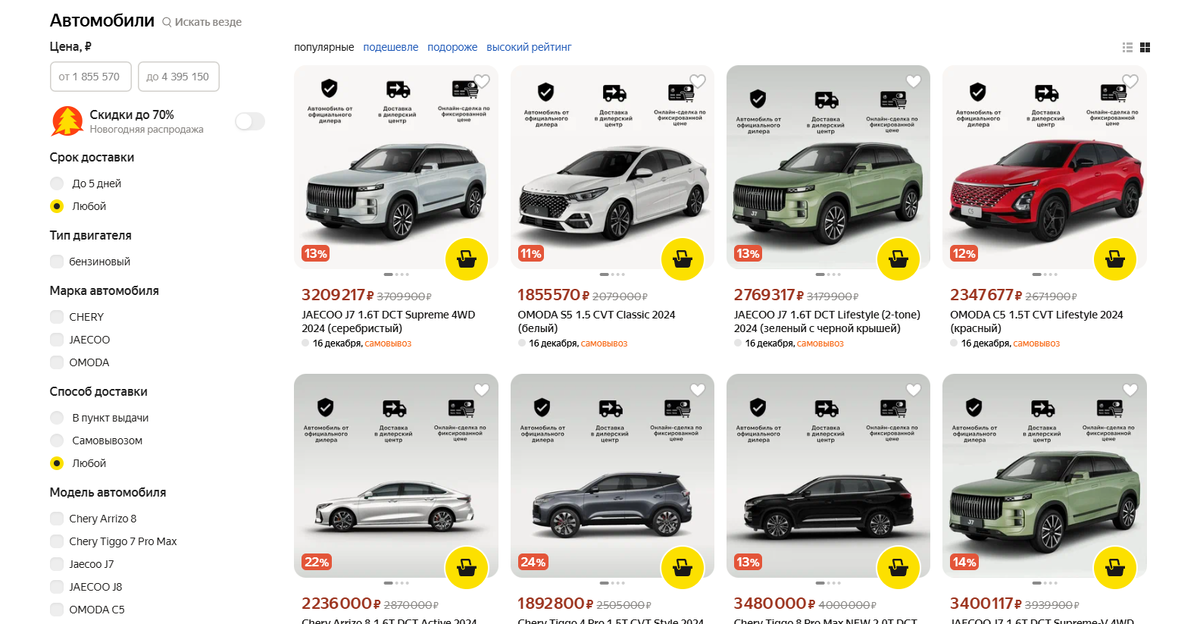Add white OMODA S5 Classic to cart
1200x624 pixels.
(682, 259)
